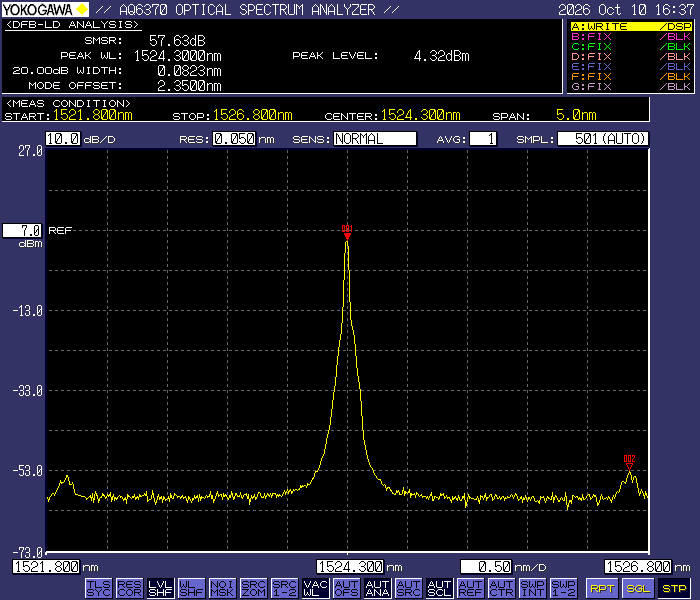700x600 pixels.
Task: Click the NOI MSK noise mask indicator
Action: [x=222, y=588]
